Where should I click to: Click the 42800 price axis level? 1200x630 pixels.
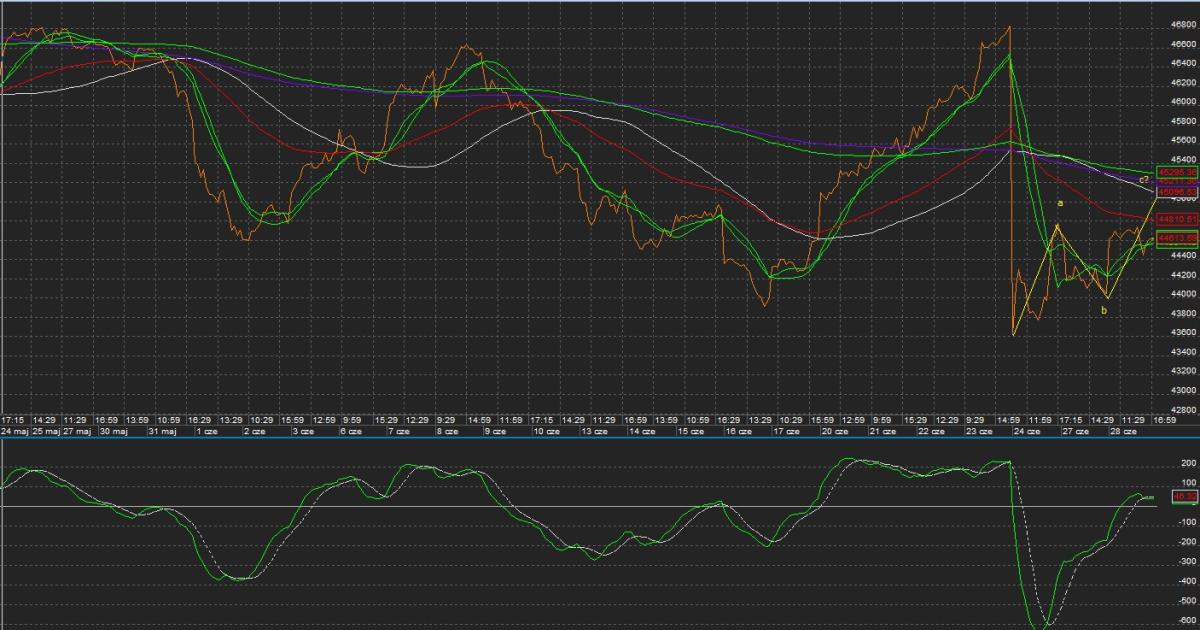[x=1183, y=410]
